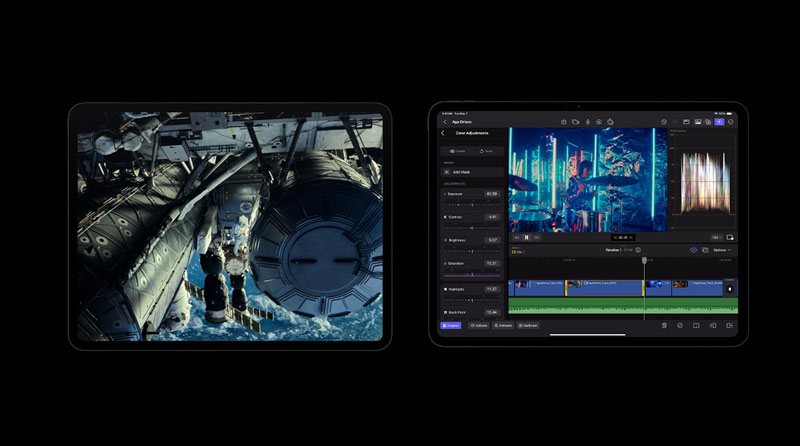
Task: Select the green audio track in timeline
Action: (x=623, y=306)
